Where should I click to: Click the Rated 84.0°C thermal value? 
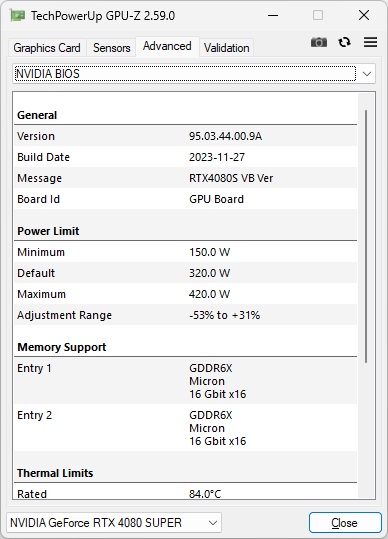[205, 494]
